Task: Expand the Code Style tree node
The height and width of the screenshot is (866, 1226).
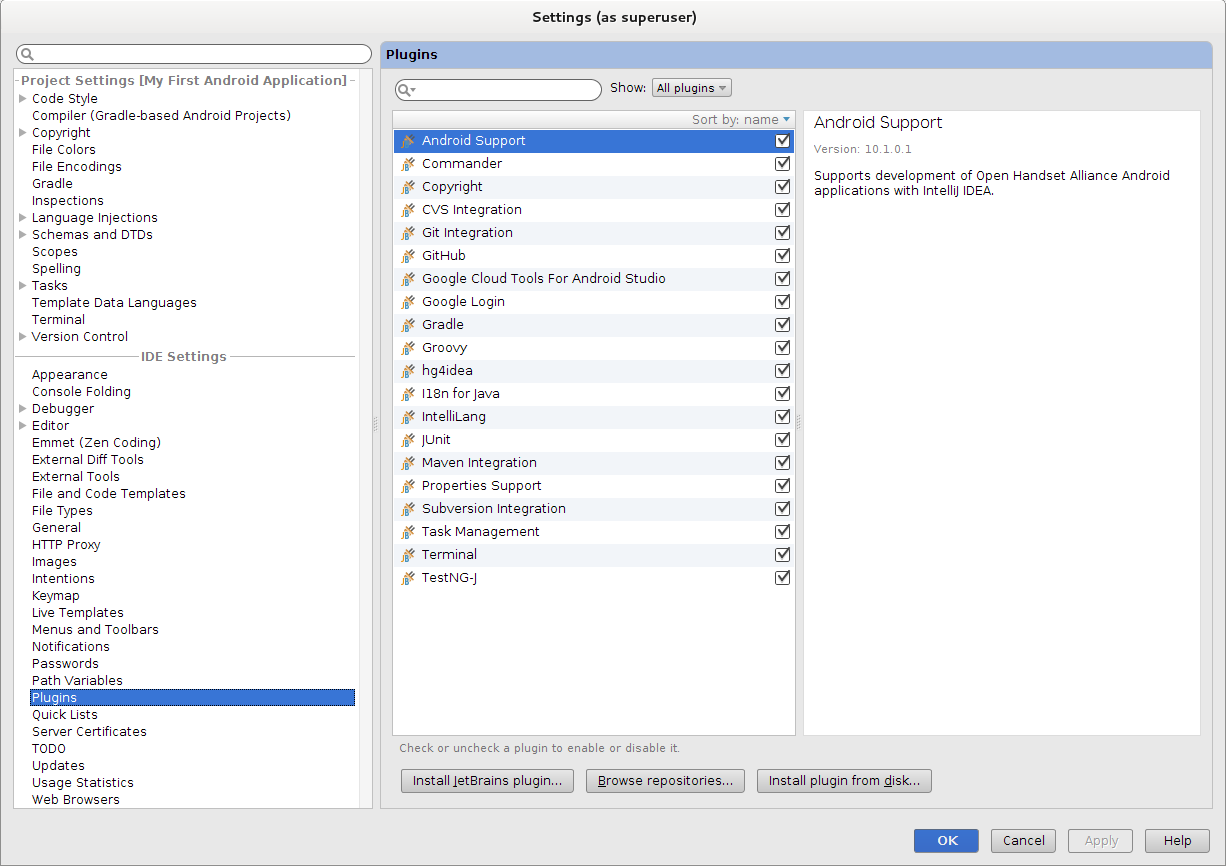Action: [x=23, y=99]
